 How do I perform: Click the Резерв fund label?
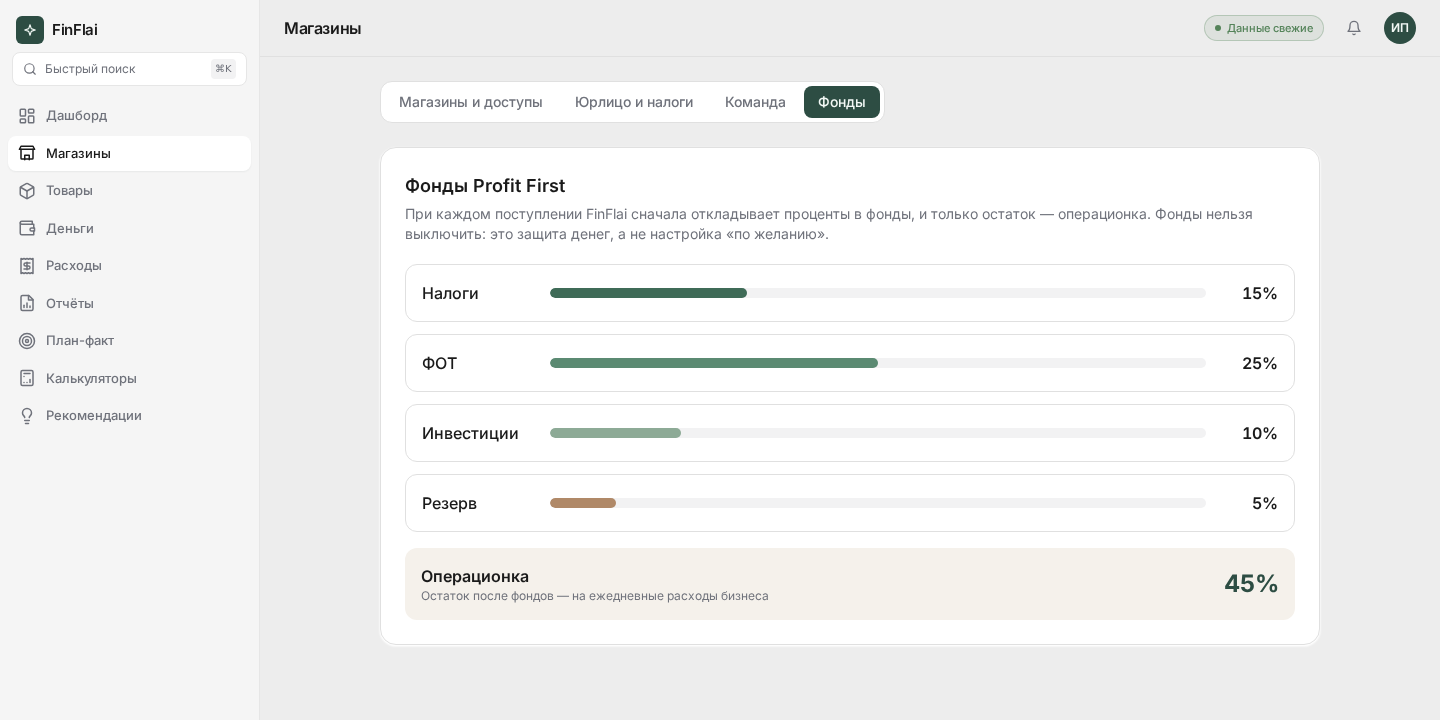449,503
